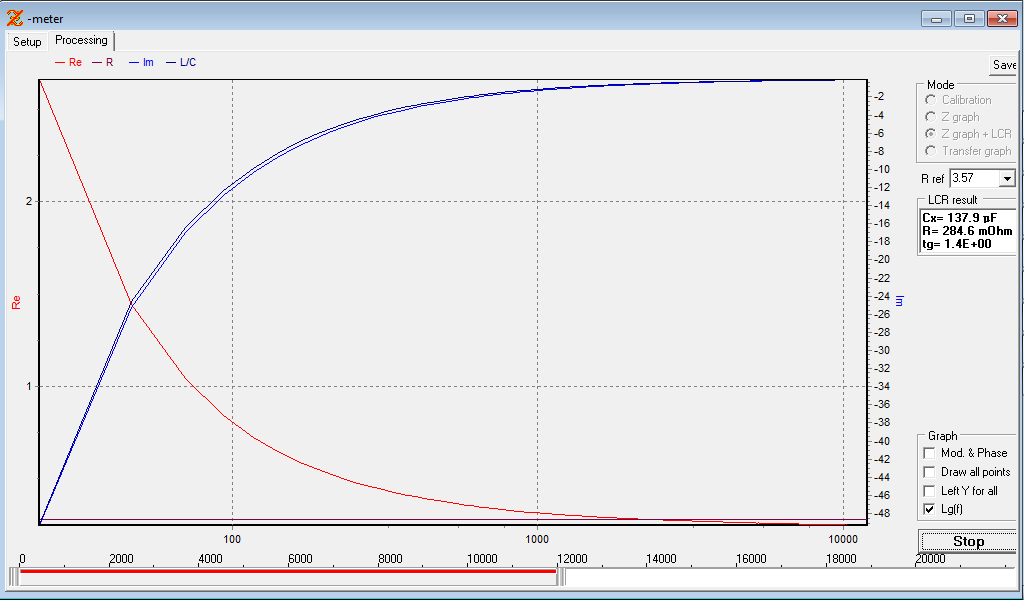Image resolution: width=1024 pixels, height=600 pixels.
Task: Choose the Z graph mode option
Action: [x=931, y=117]
